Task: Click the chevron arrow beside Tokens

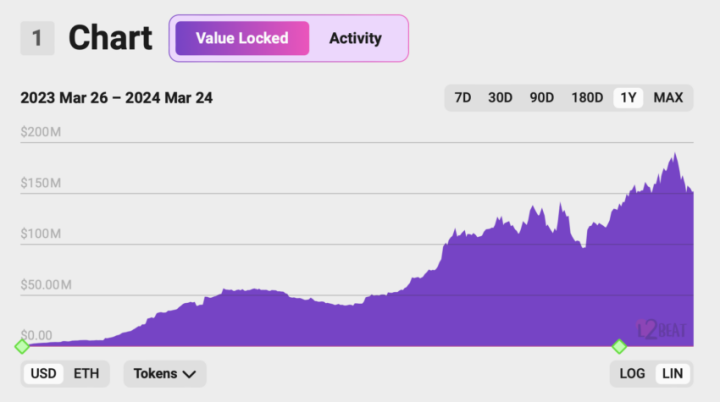Action: click(189, 374)
